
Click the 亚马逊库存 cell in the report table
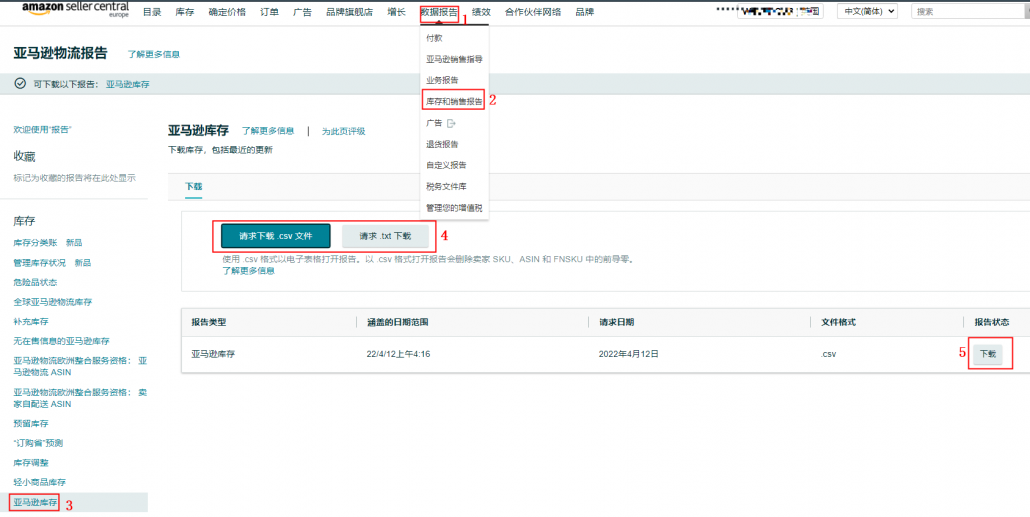(213, 354)
